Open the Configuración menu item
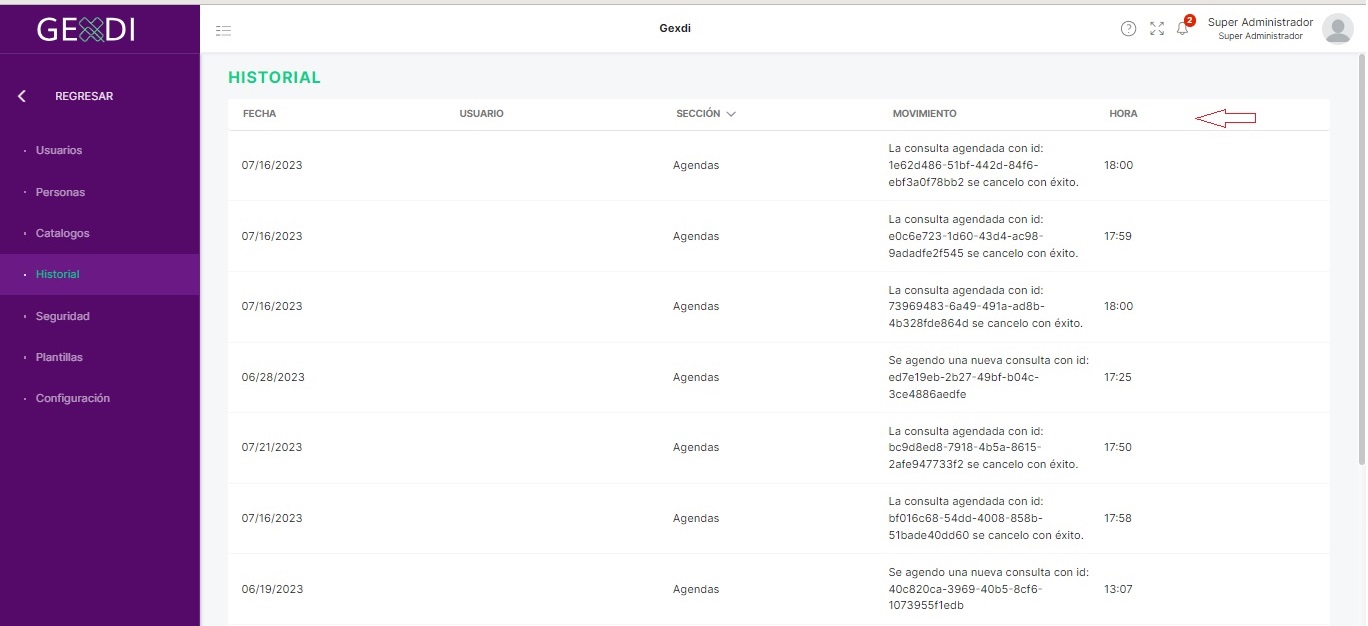1368x626 pixels. tap(73, 398)
